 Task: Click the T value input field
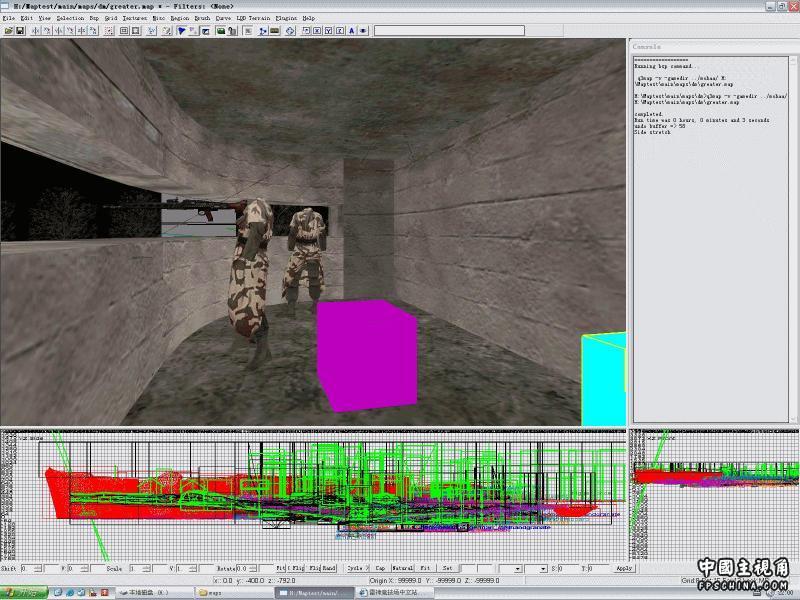point(597,568)
